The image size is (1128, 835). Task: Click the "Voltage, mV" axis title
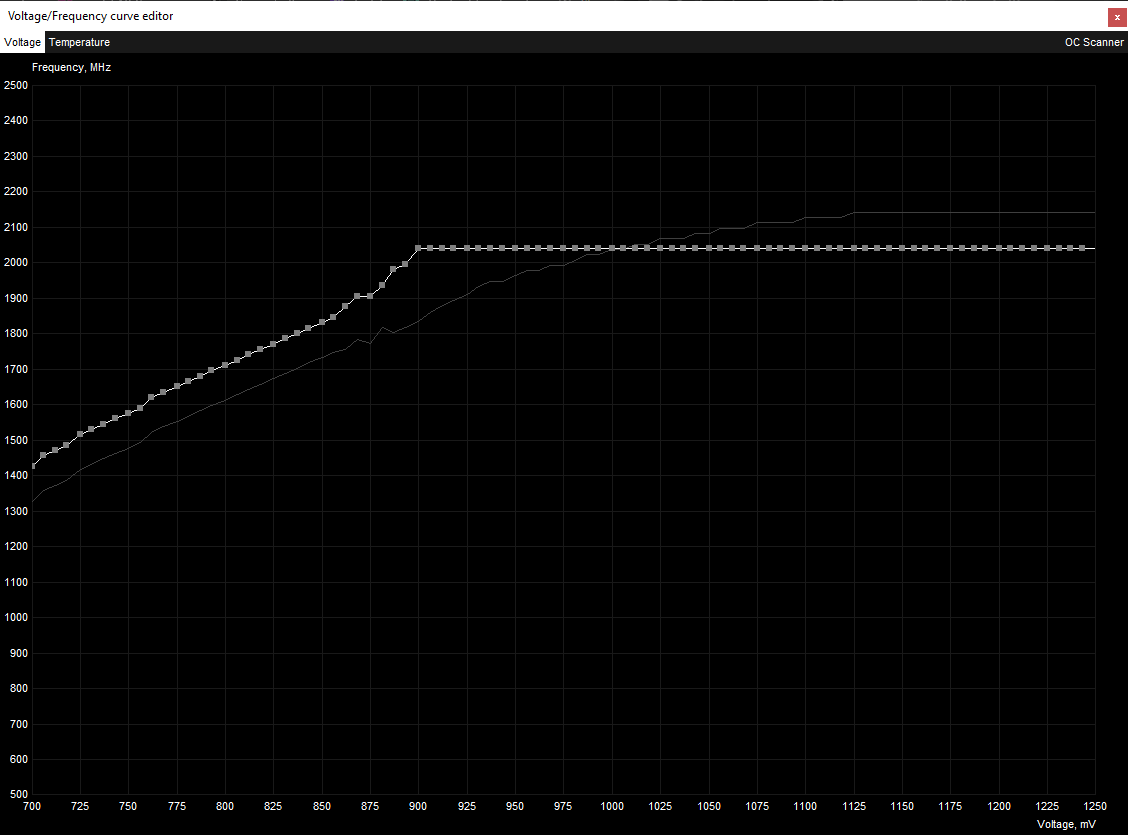tap(1066, 824)
